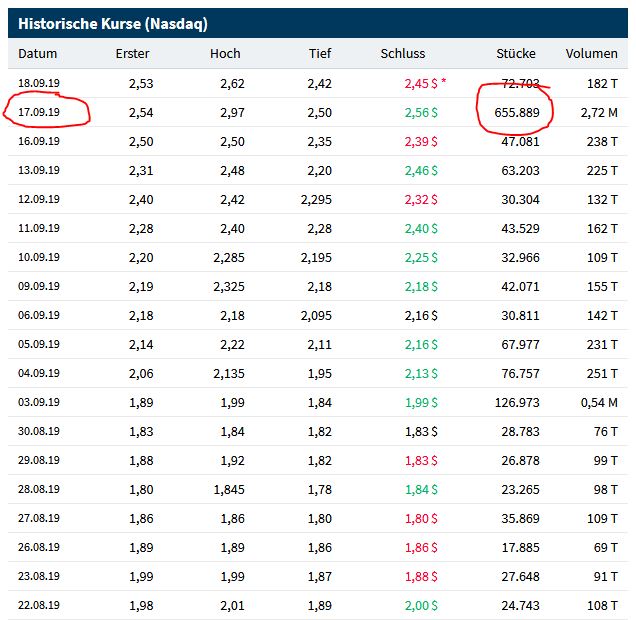Select the circled Stücke value 655.889
This screenshot has width=636, height=620.
516,113
